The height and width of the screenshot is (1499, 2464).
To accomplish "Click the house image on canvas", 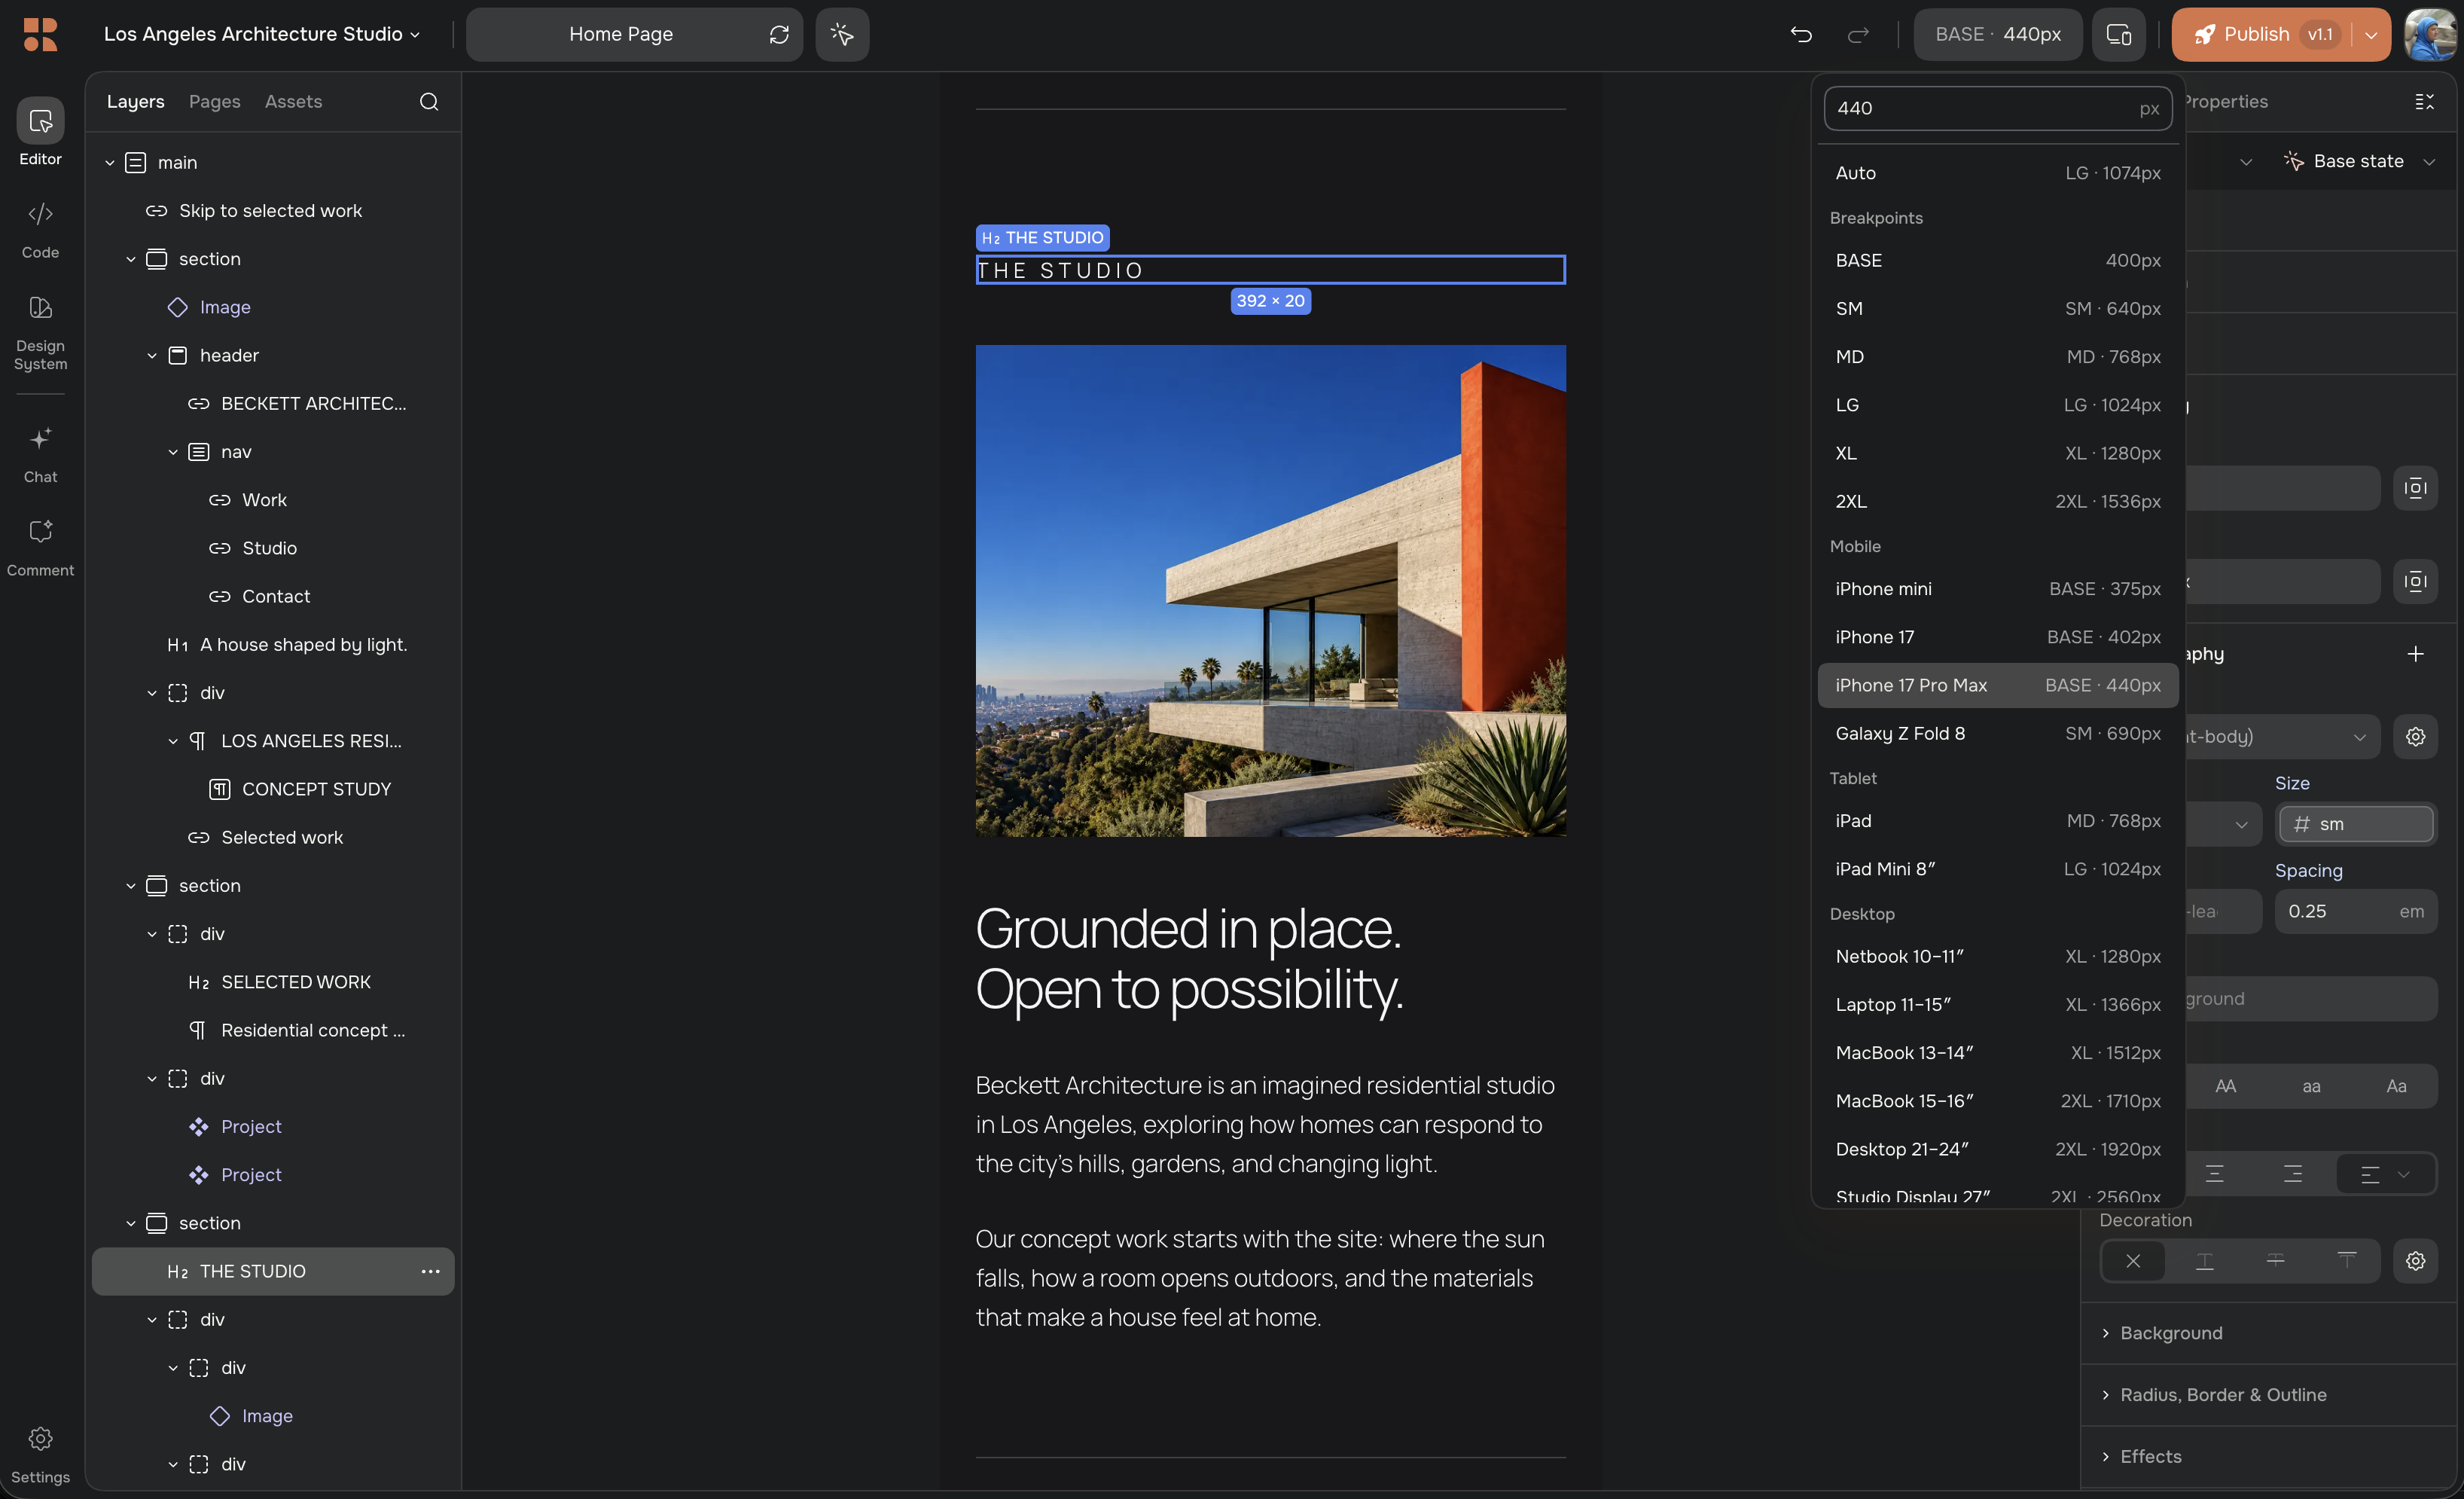I will 1270,590.
